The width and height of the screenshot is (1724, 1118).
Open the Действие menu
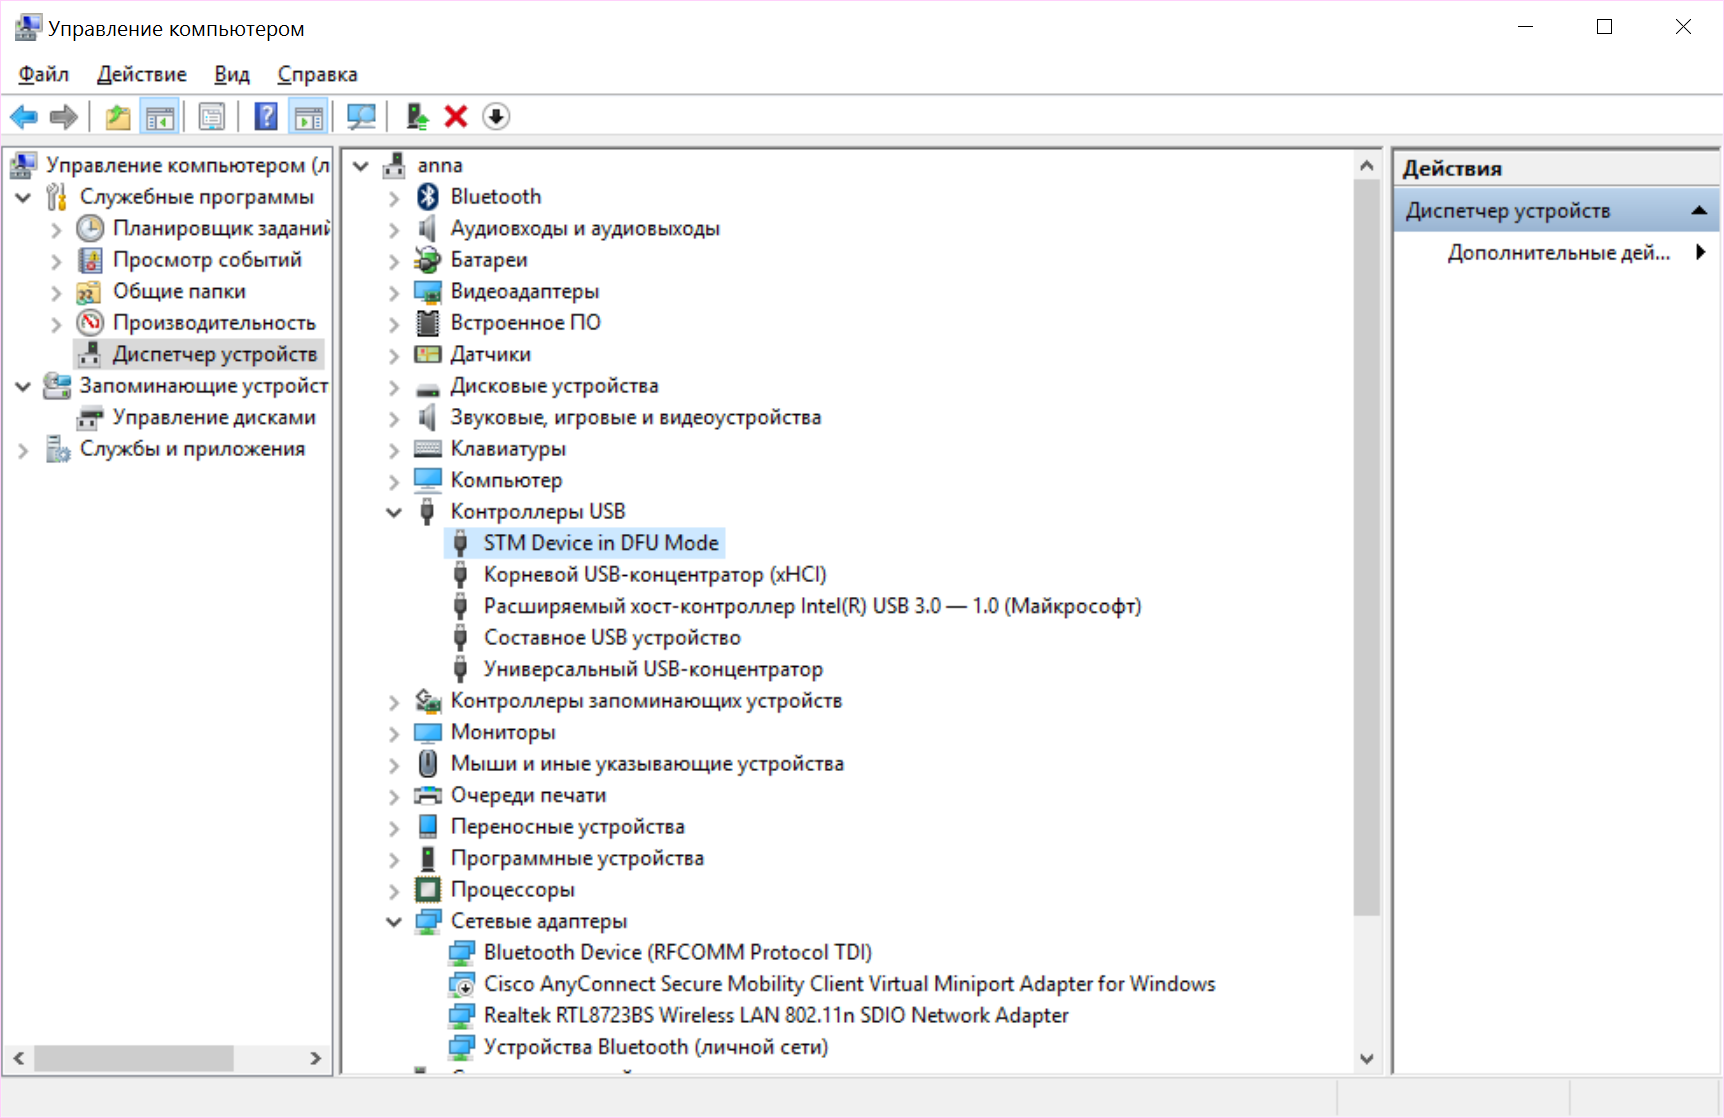(141, 74)
